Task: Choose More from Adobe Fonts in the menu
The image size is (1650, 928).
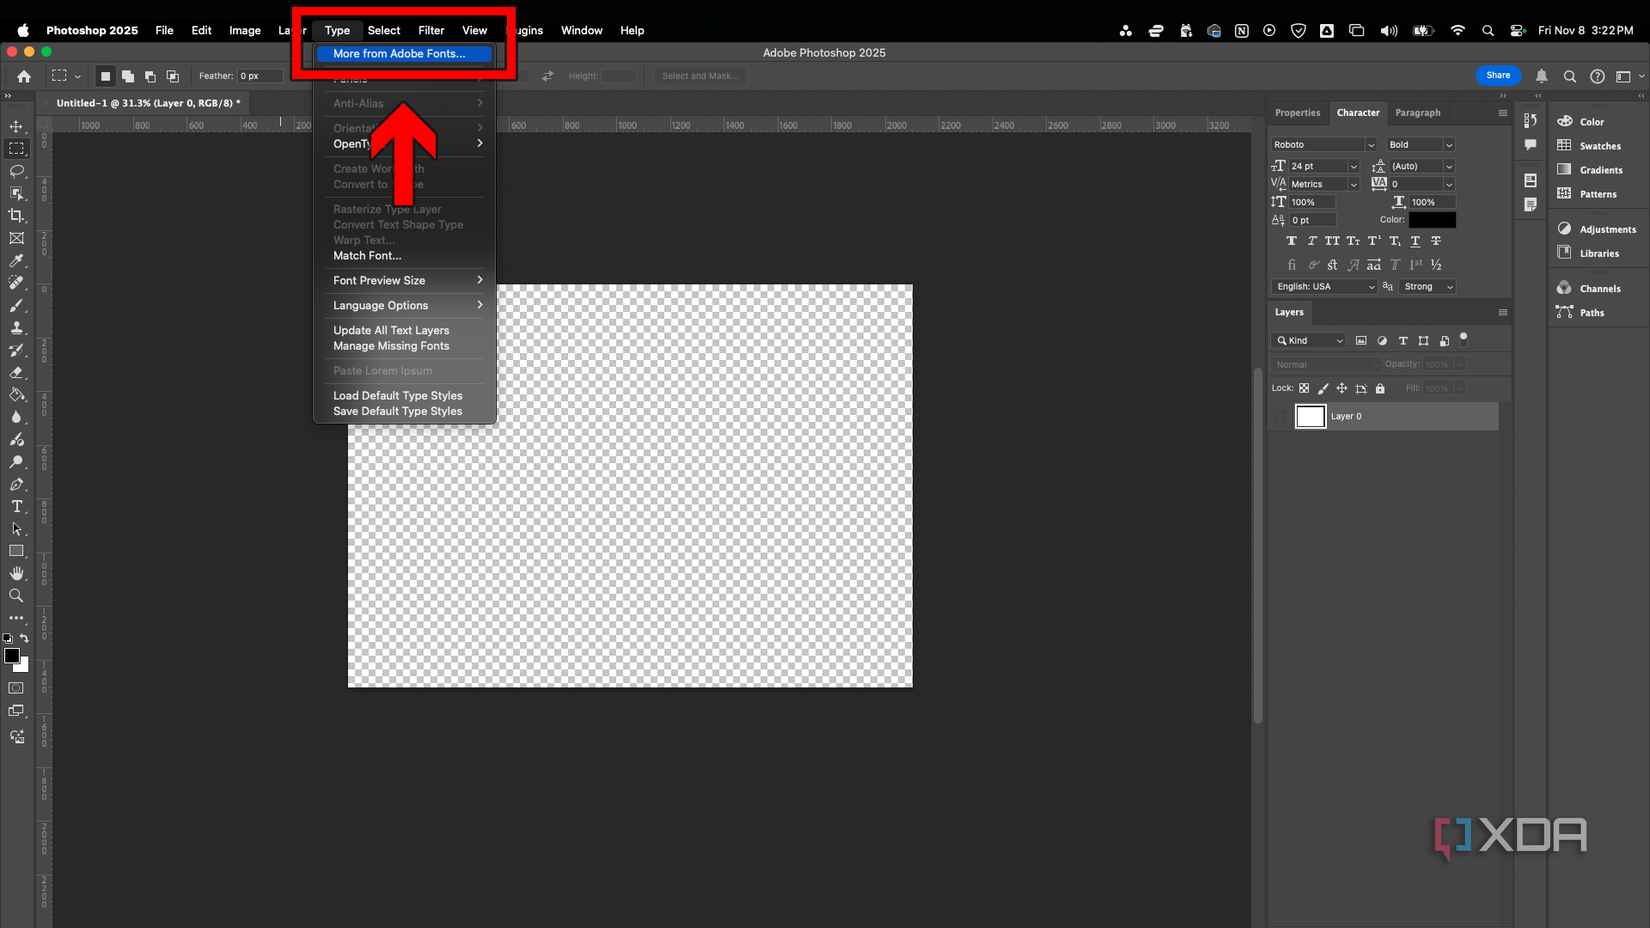Action: pos(399,54)
